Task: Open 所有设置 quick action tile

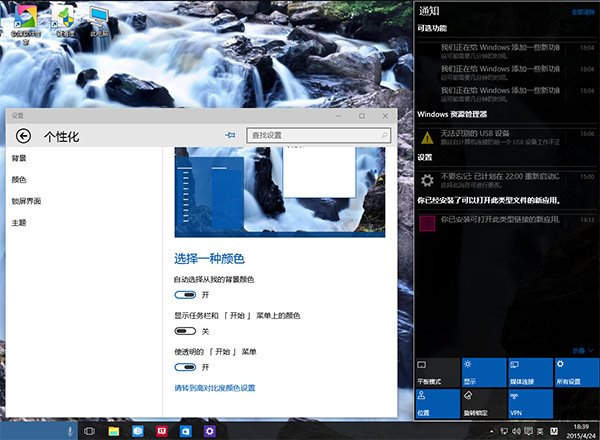Action: 576,372
